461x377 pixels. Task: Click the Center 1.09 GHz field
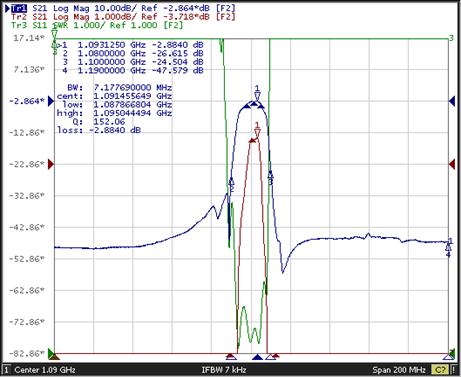pyautogui.click(x=45, y=370)
